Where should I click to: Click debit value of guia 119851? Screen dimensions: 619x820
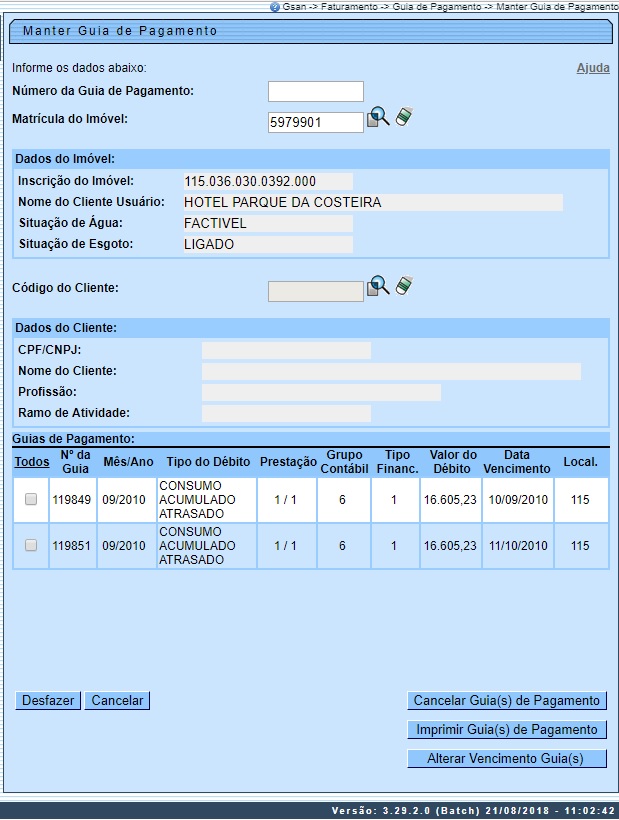click(450, 546)
